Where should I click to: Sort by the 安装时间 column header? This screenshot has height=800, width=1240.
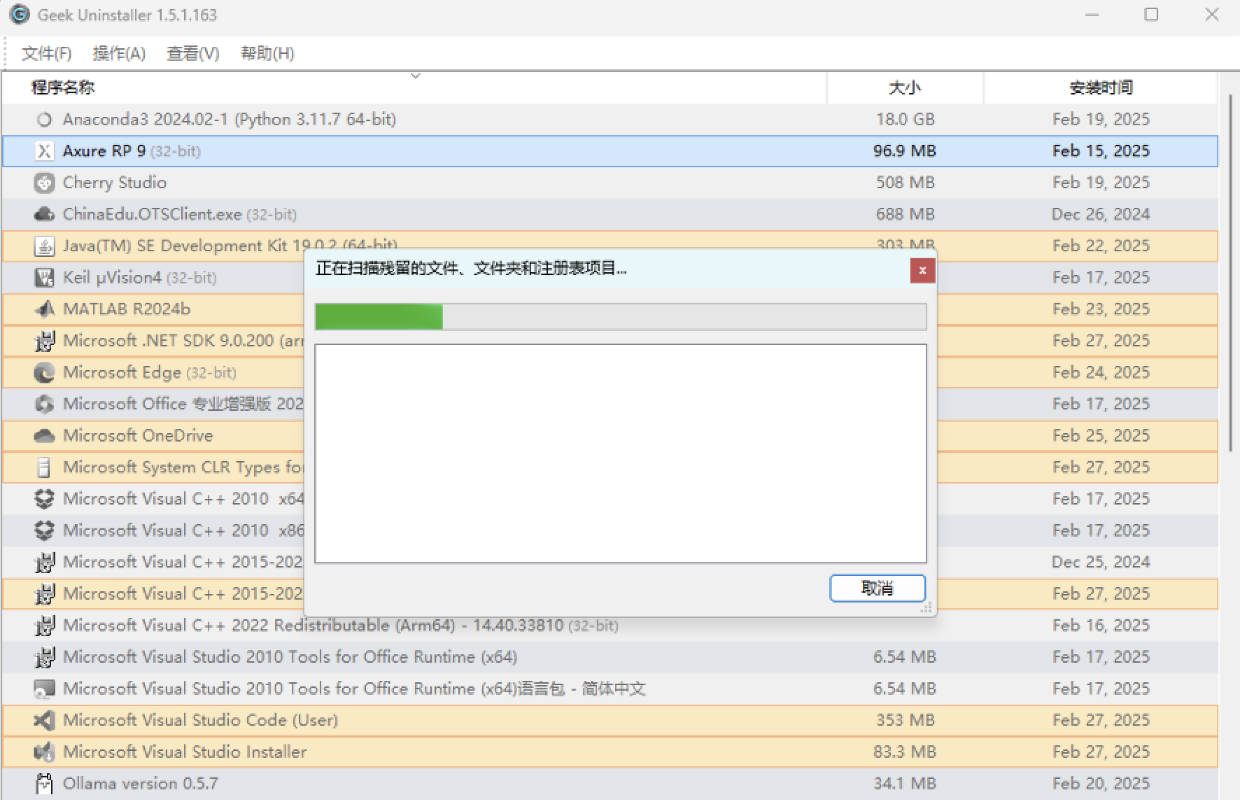coord(1101,88)
